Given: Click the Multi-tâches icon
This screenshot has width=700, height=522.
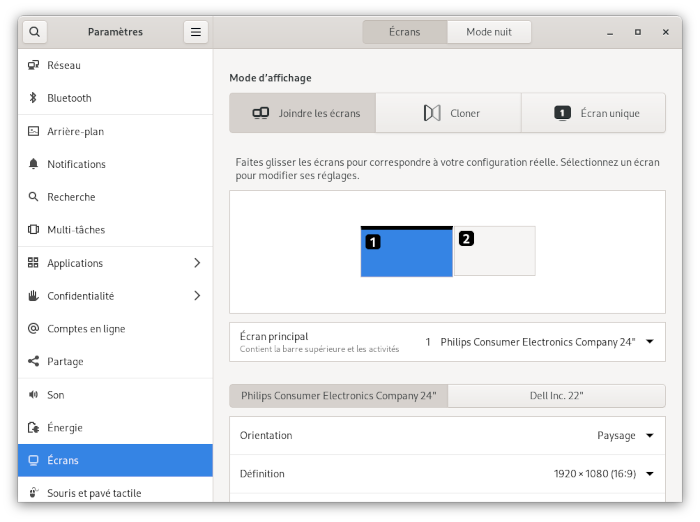Looking at the screenshot, I should pyautogui.click(x=33, y=230).
